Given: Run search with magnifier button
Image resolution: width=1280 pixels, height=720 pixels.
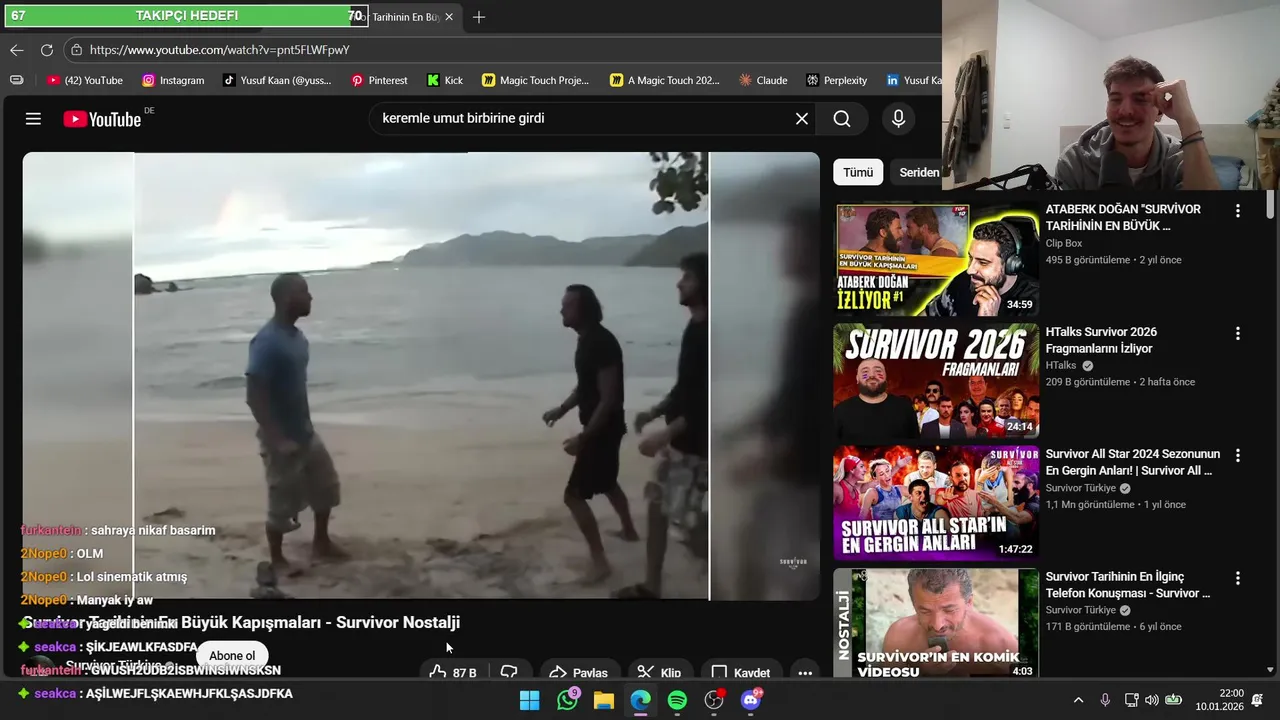Looking at the screenshot, I should coord(842,119).
